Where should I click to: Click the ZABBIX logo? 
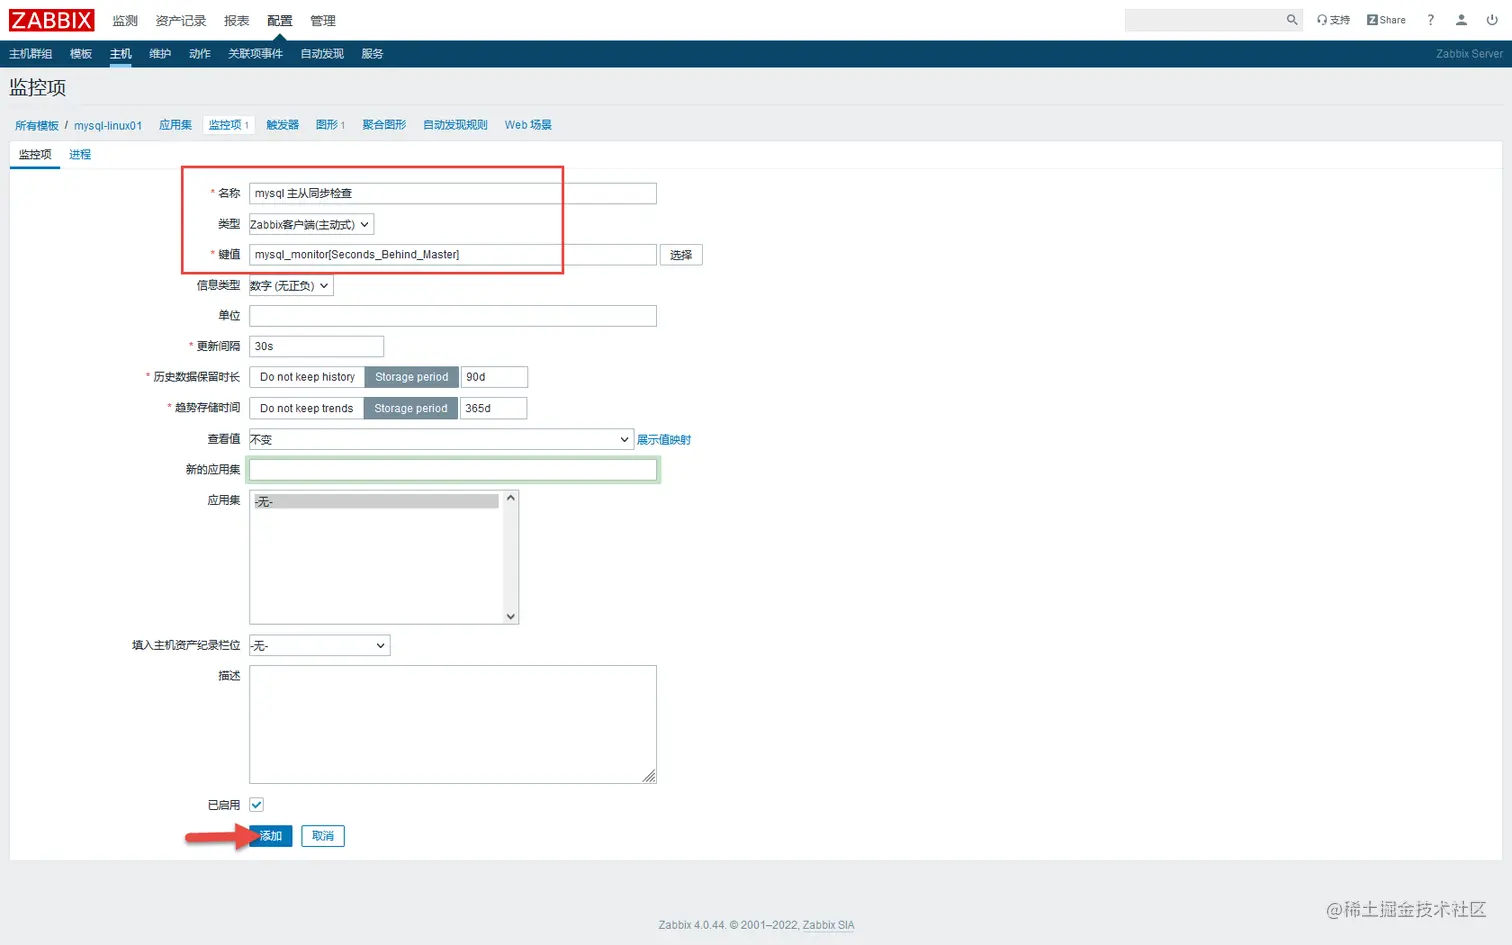pyautogui.click(x=52, y=20)
